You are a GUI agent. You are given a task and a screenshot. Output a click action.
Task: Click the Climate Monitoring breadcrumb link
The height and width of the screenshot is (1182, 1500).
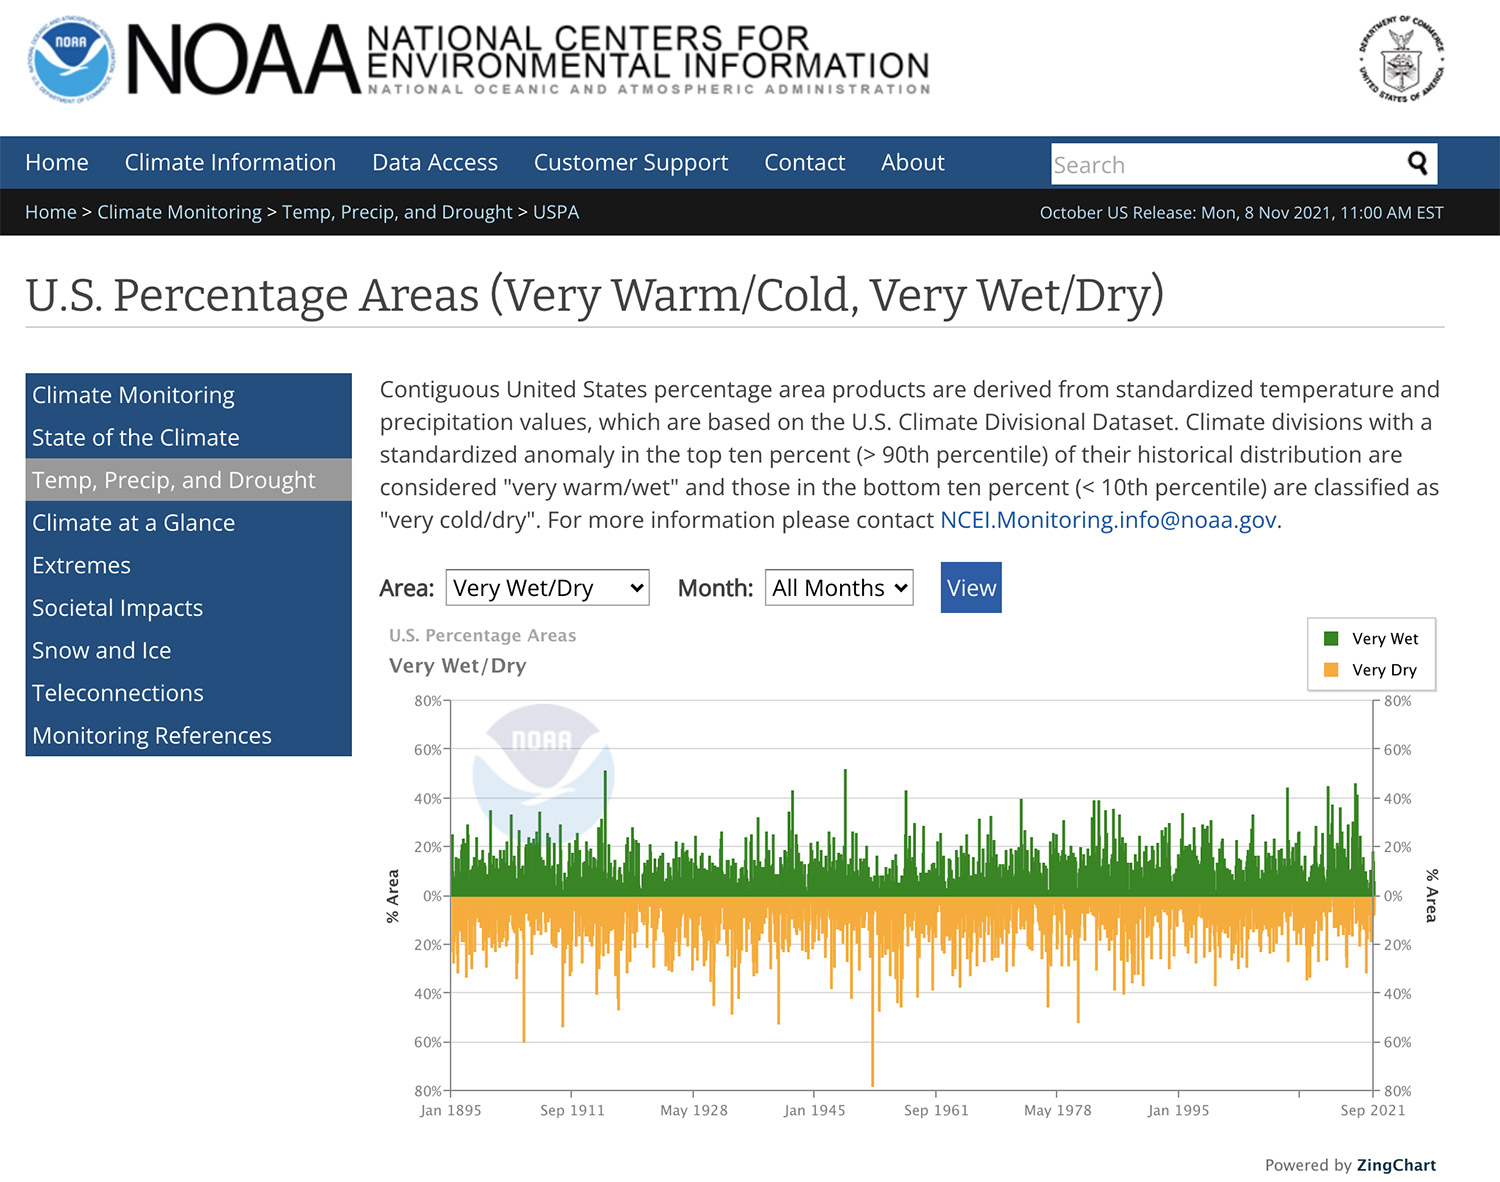coord(179,212)
